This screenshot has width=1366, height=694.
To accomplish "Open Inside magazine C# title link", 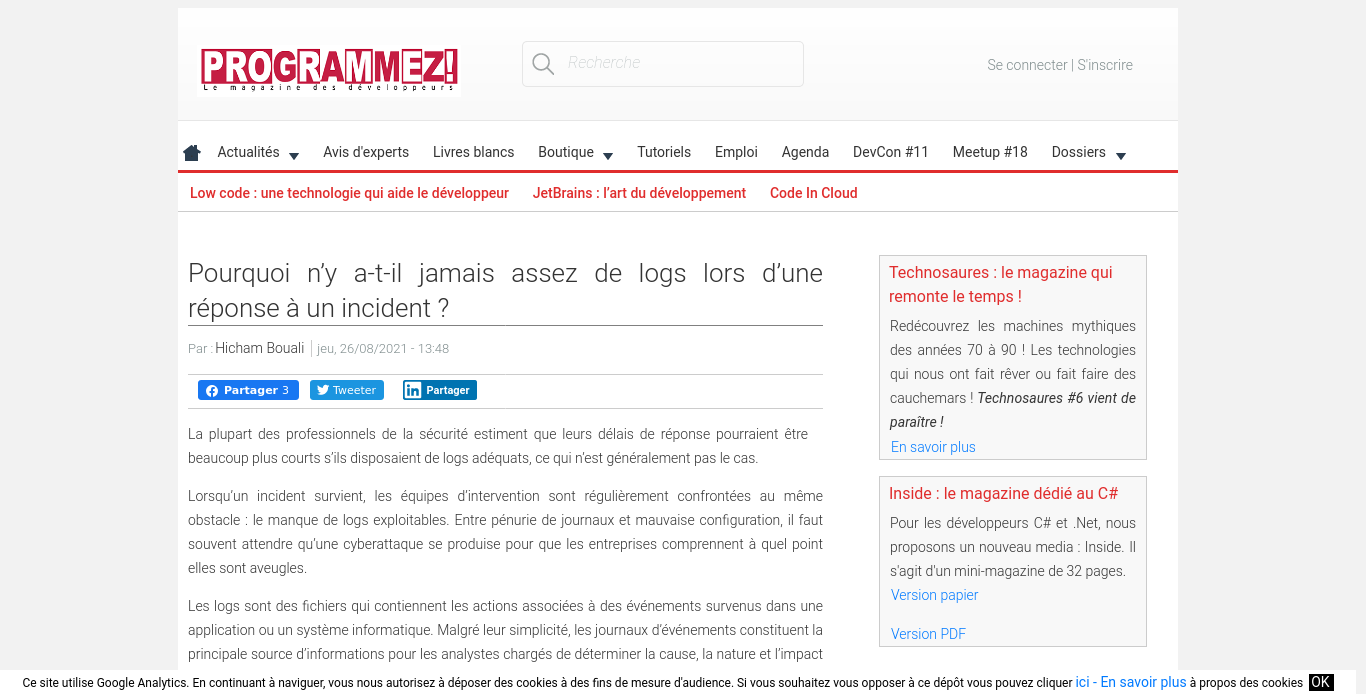I will (x=1003, y=493).
